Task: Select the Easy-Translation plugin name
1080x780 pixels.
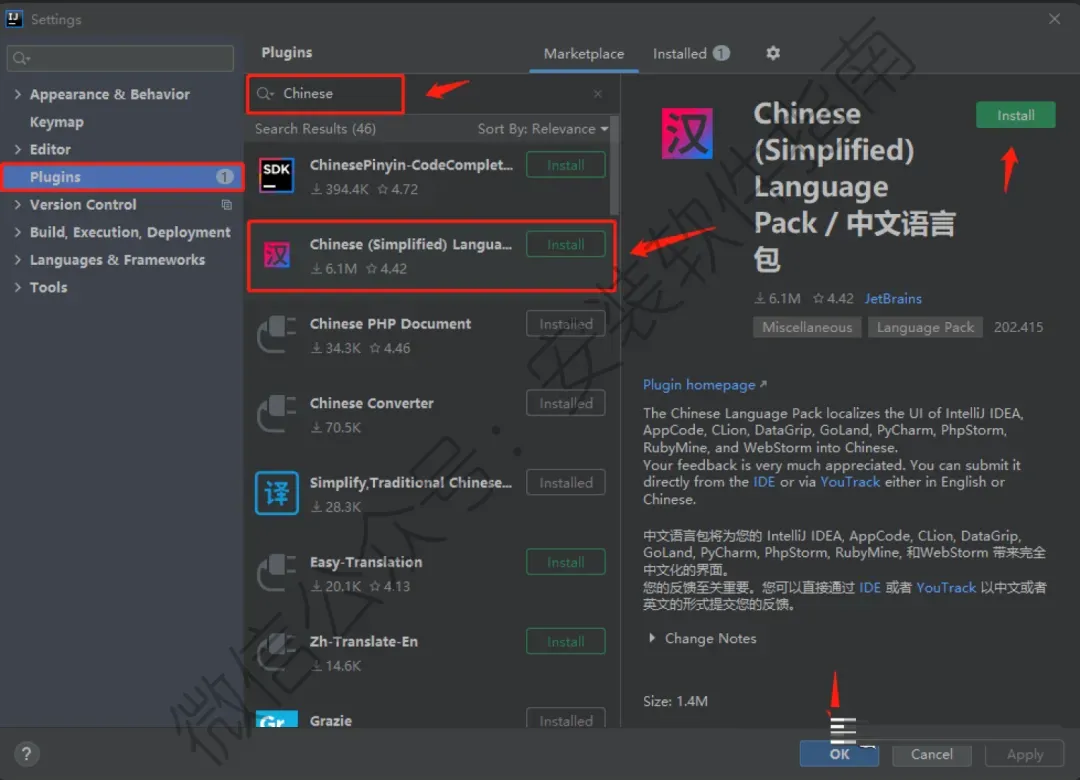Action: tap(366, 562)
